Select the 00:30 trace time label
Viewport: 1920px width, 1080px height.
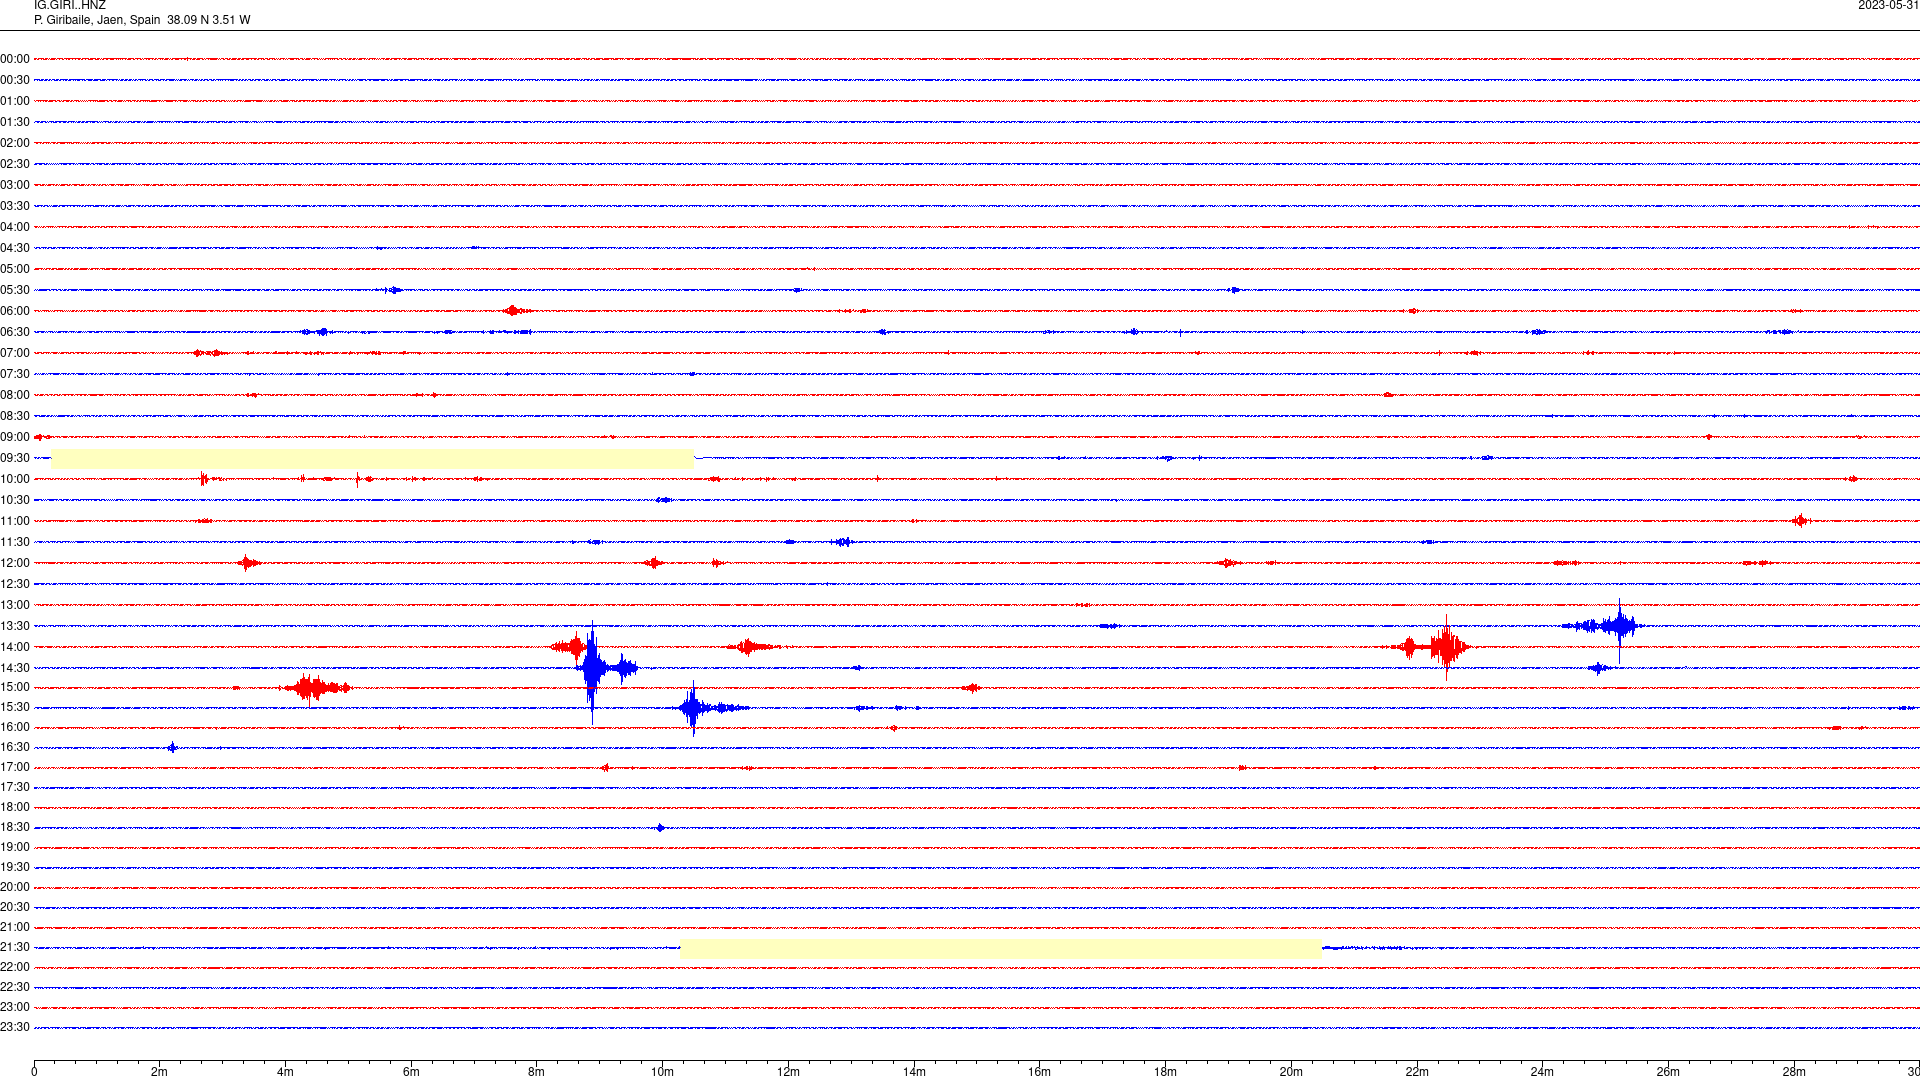point(15,80)
